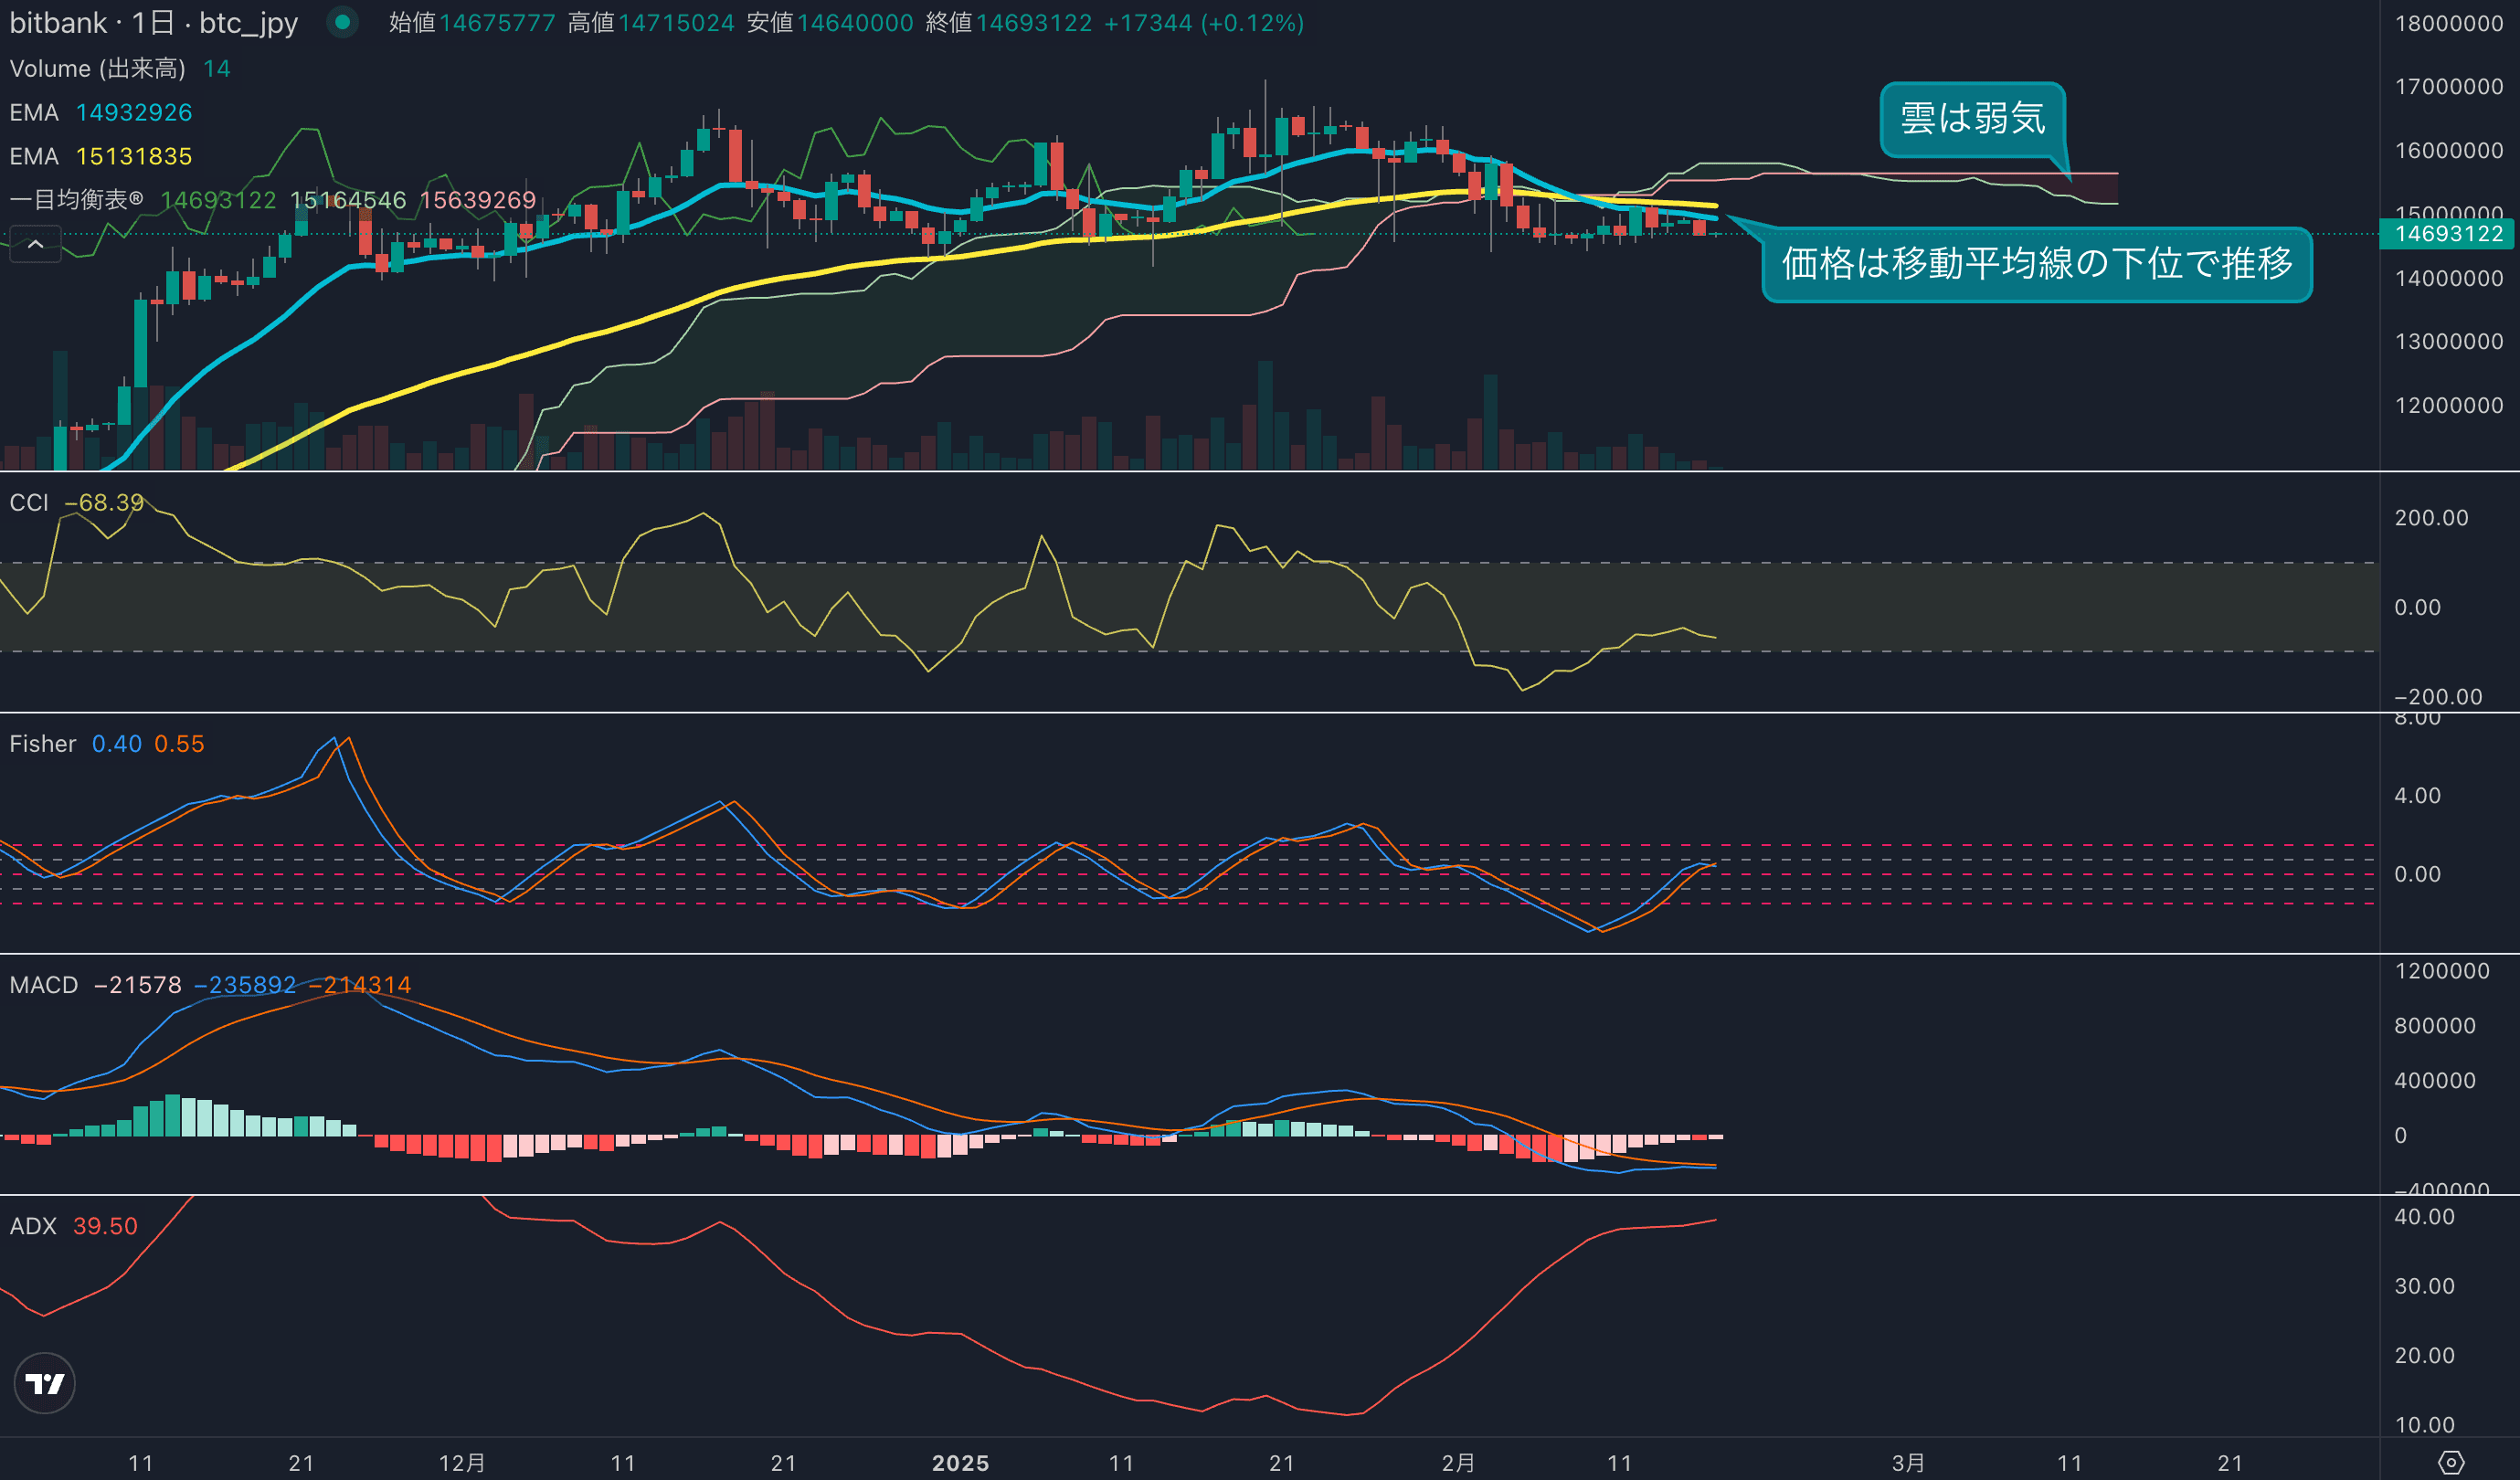Click the MACD indicator label

click(43, 985)
